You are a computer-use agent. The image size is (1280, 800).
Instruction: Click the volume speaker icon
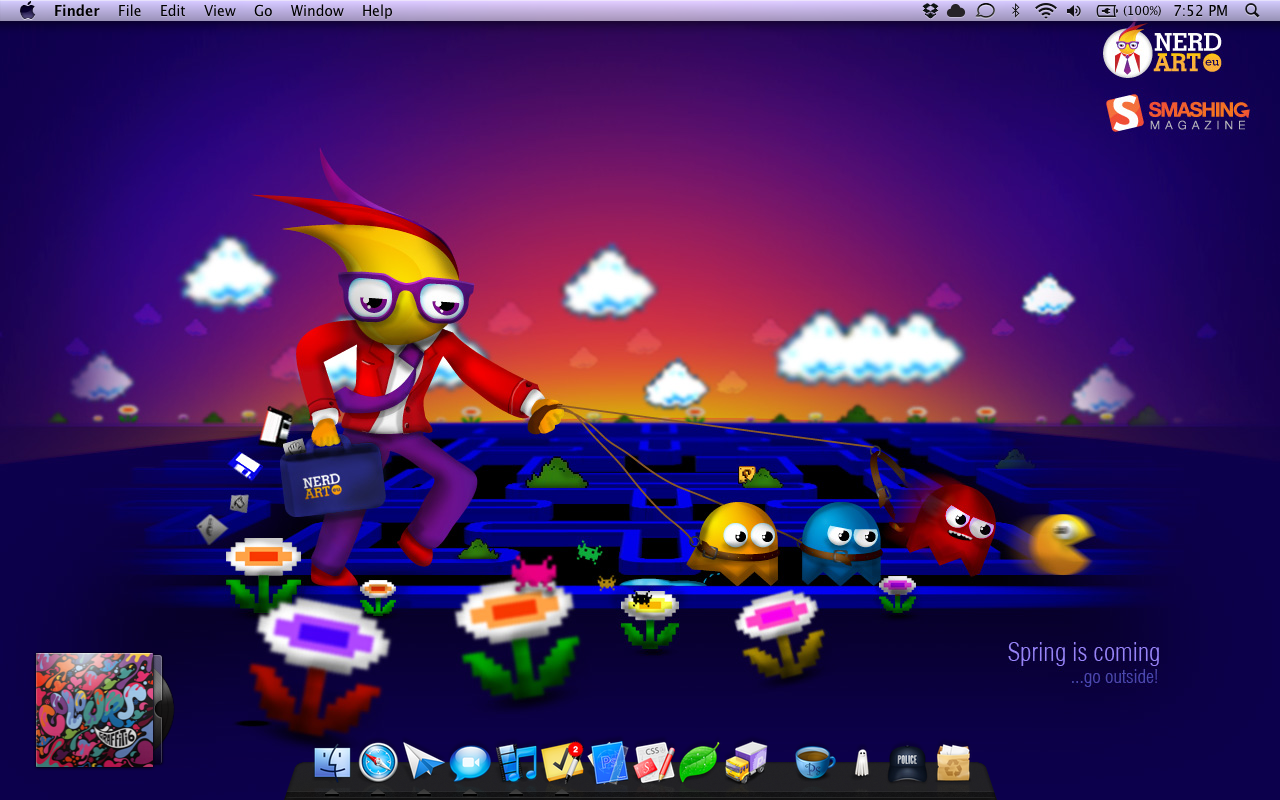[1074, 11]
